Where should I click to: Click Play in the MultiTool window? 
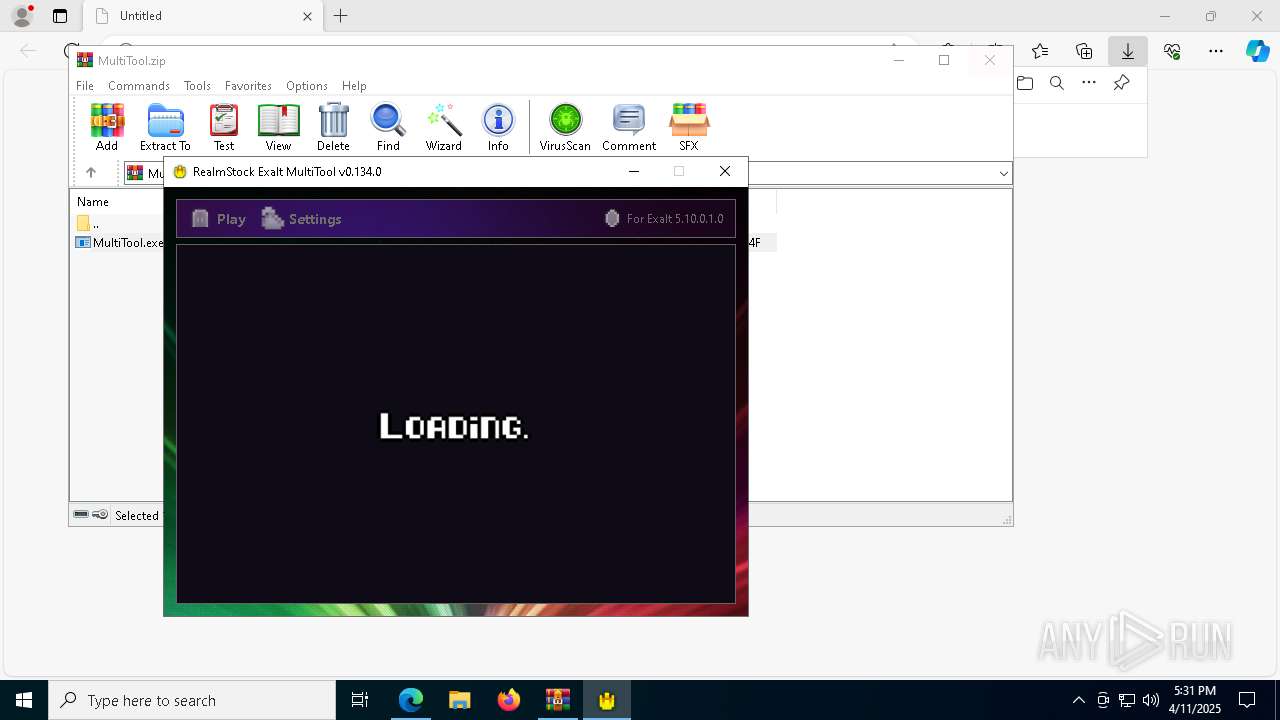(x=218, y=219)
